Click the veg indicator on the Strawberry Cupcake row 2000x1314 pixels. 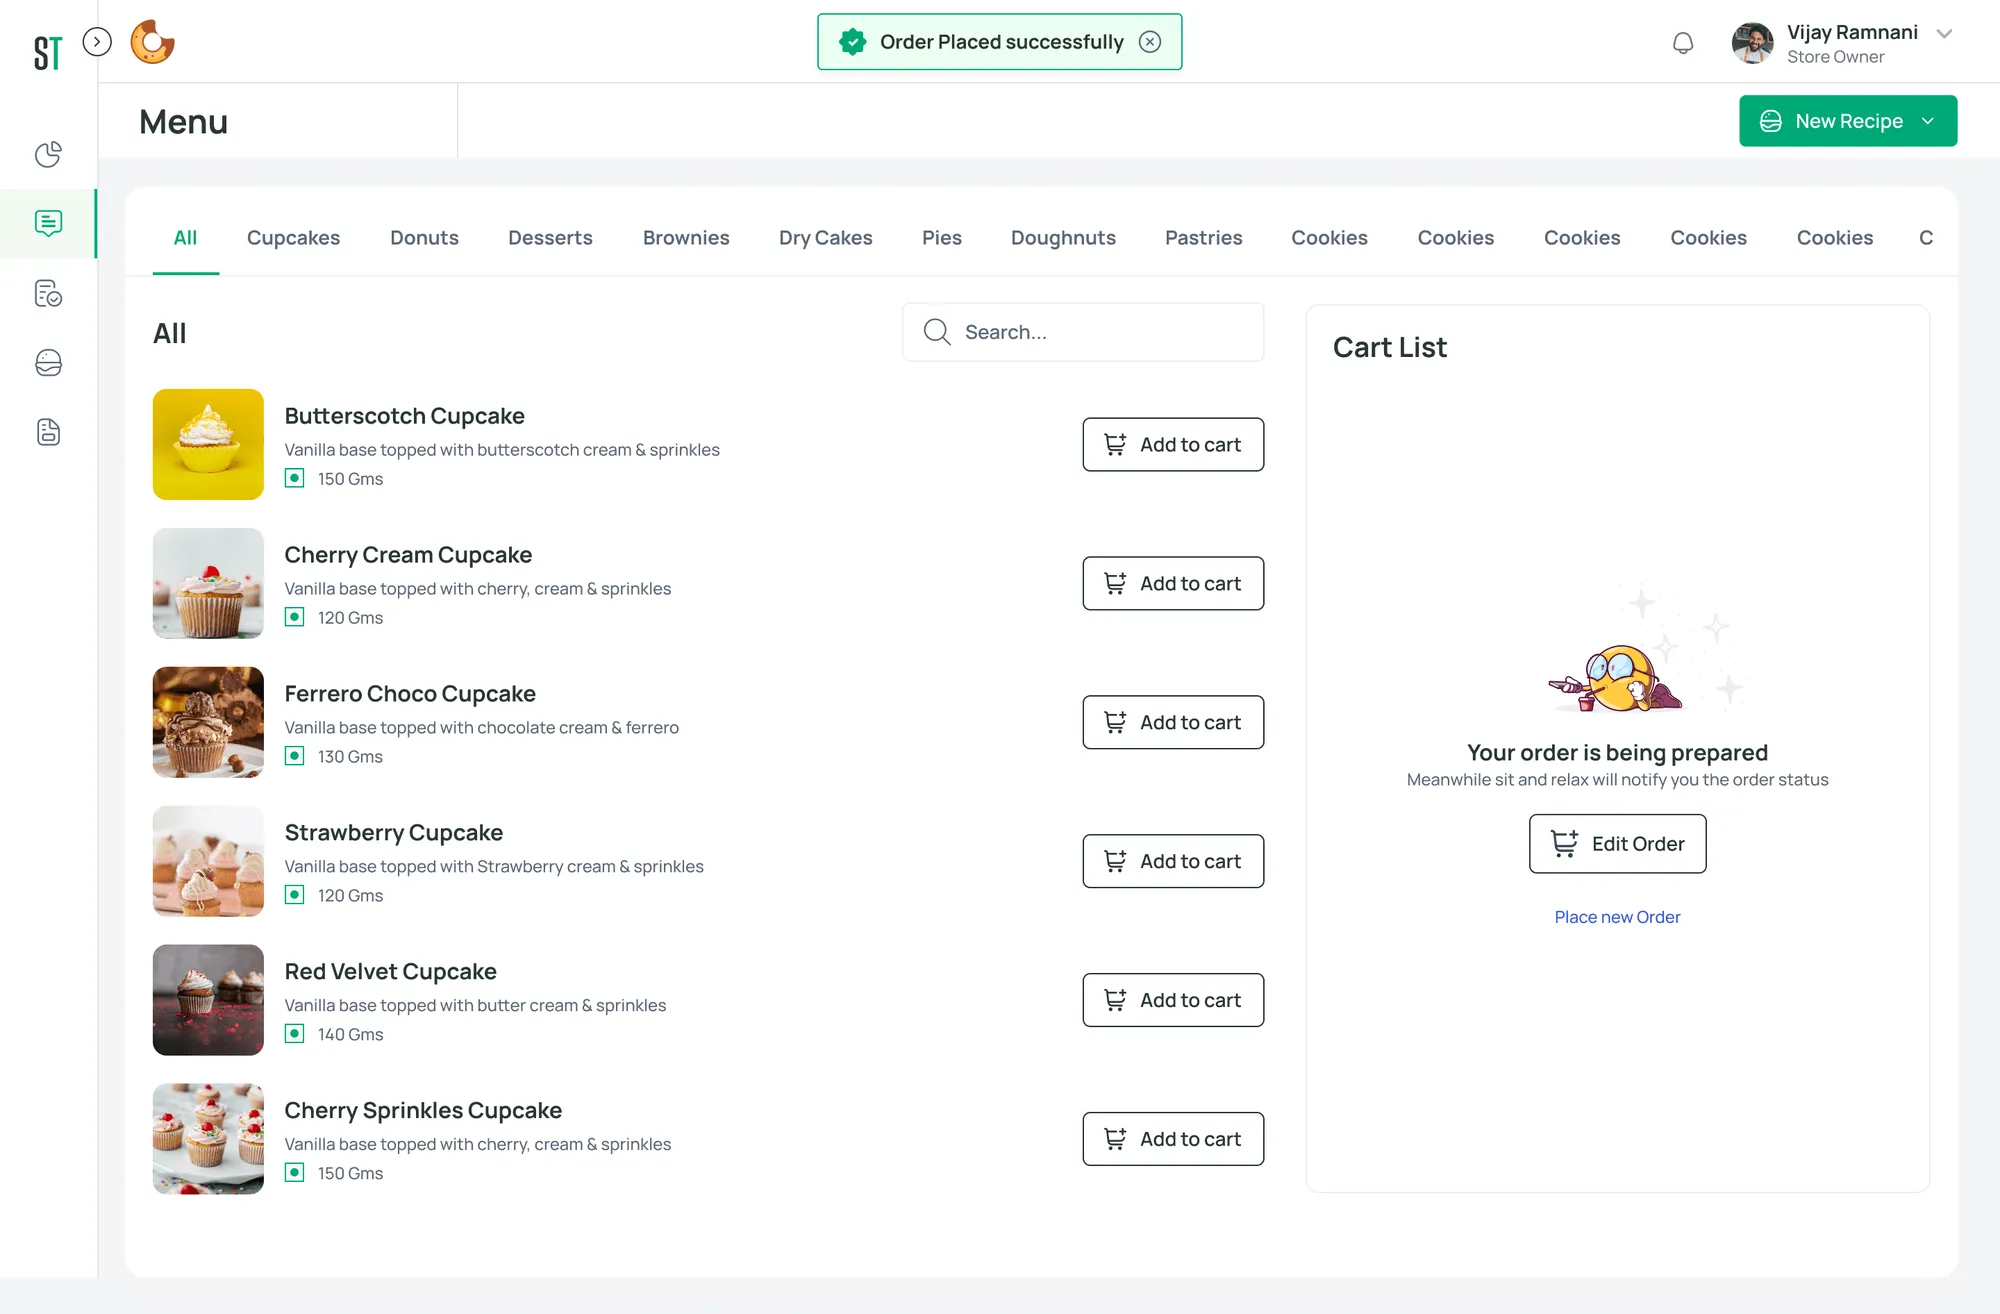click(294, 895)
